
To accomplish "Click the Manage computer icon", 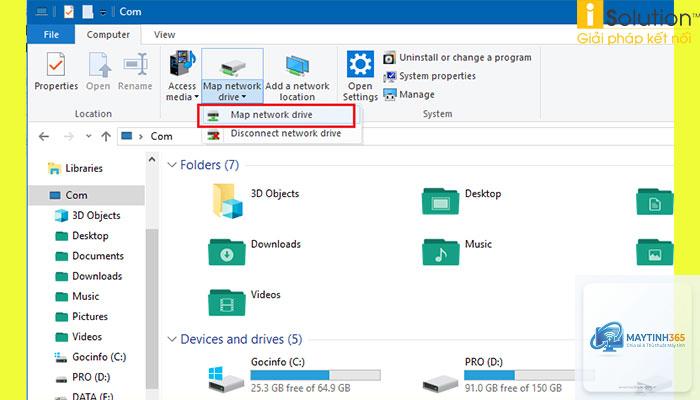I will (x=389, y=95).
